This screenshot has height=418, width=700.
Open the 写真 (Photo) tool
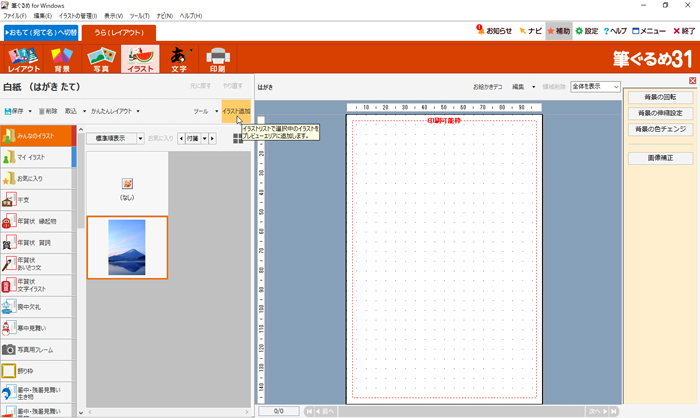pyautogui.click(x=101, y=59)
